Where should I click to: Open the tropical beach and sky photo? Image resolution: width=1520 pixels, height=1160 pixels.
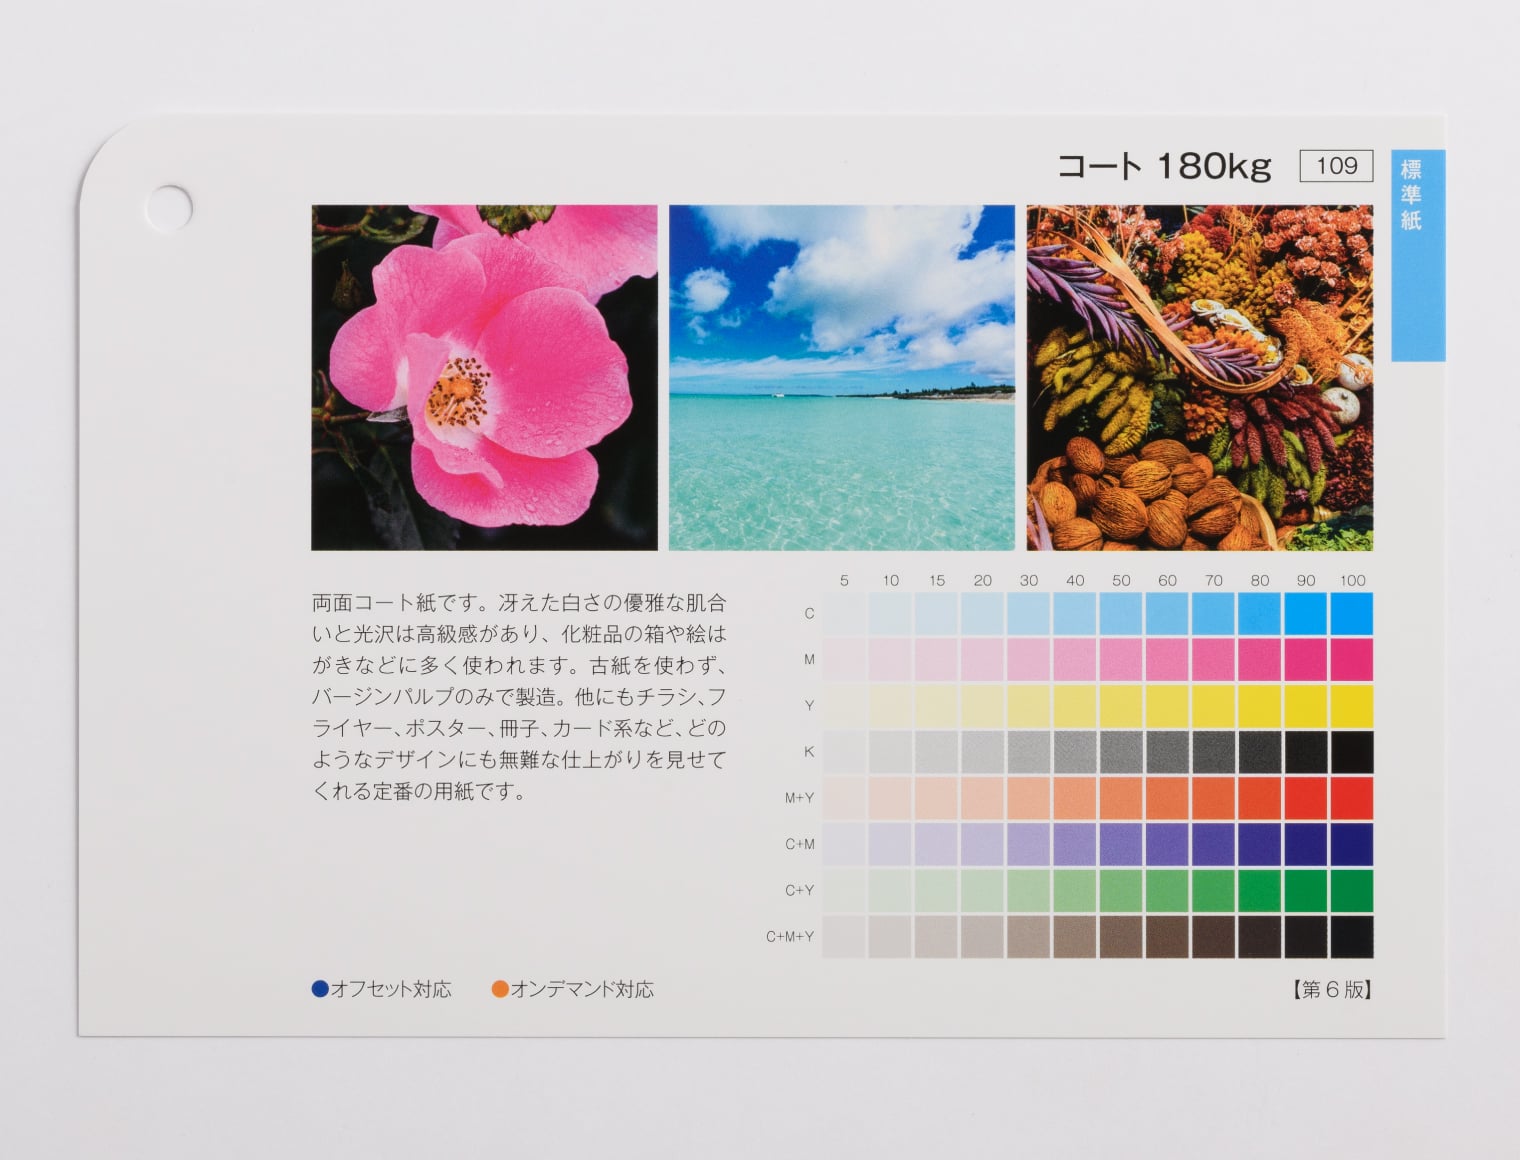(x=841, y=377)
